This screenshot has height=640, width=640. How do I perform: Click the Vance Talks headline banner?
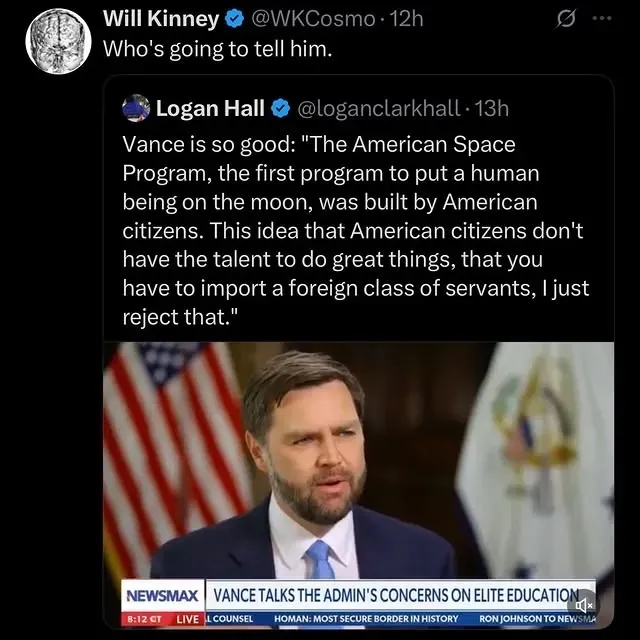pyautogui.click(x=397, y=596)
